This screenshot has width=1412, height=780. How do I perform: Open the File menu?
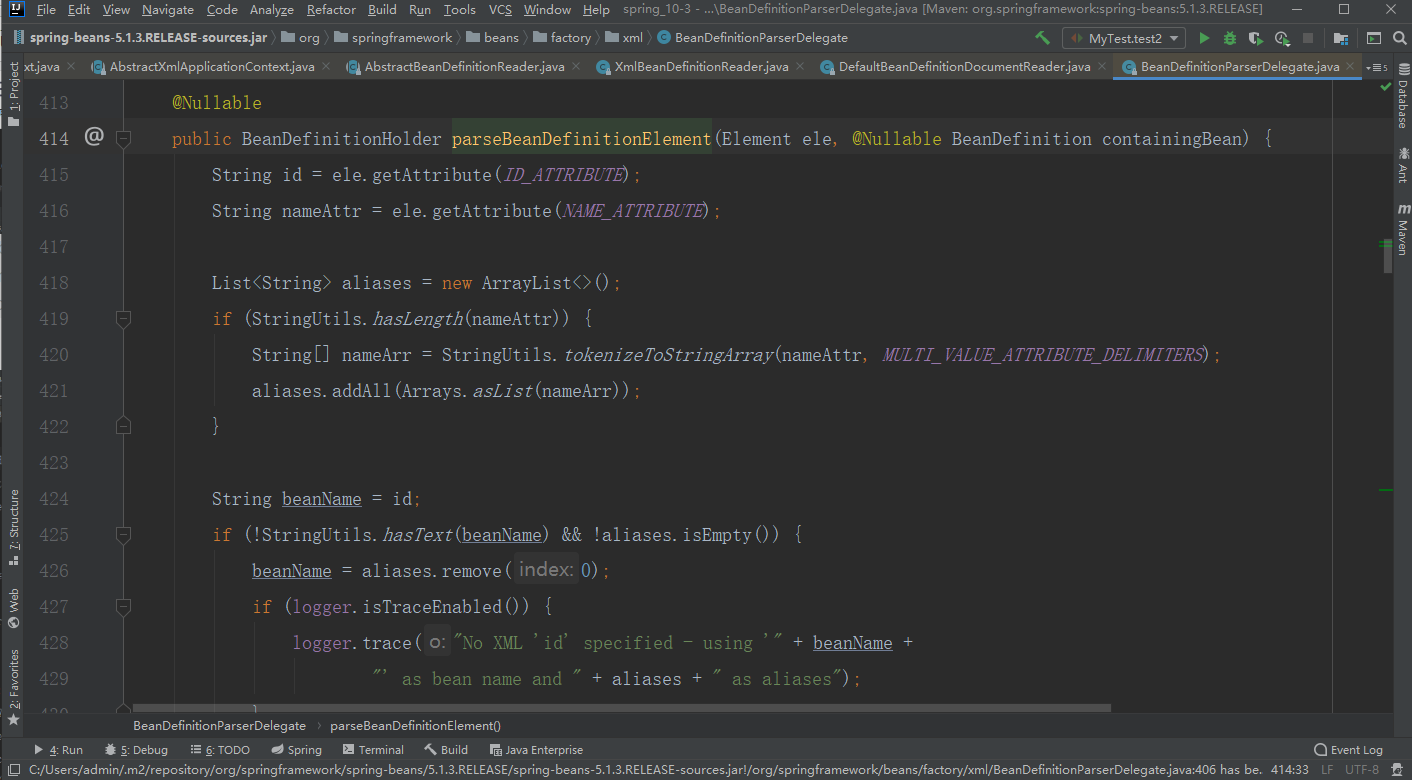coord(46,9)
